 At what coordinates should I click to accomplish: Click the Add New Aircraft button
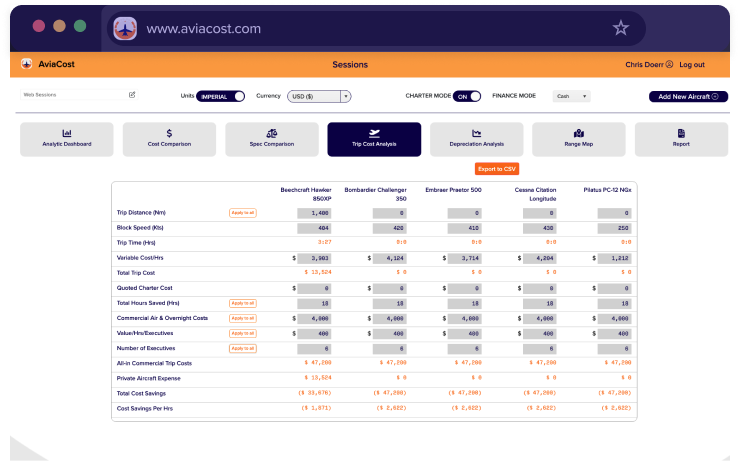(x=688, y=96)
